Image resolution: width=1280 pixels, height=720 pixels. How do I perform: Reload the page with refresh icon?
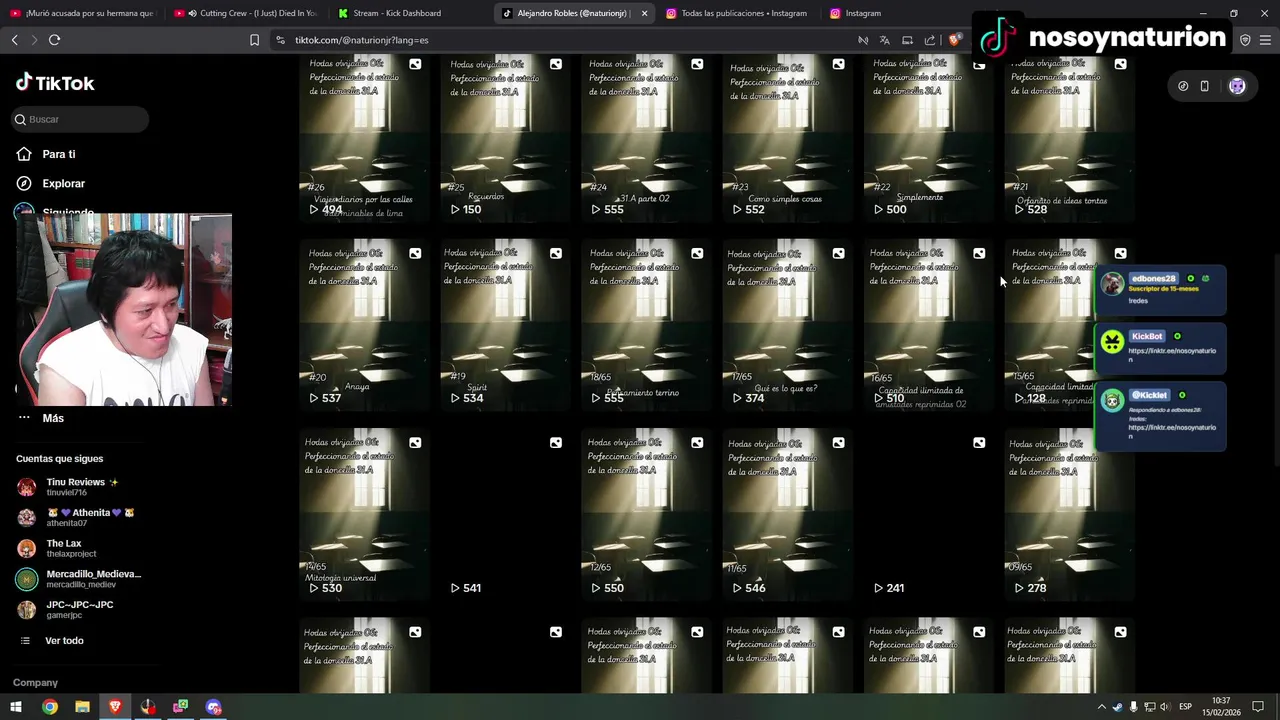click(54, 40)
